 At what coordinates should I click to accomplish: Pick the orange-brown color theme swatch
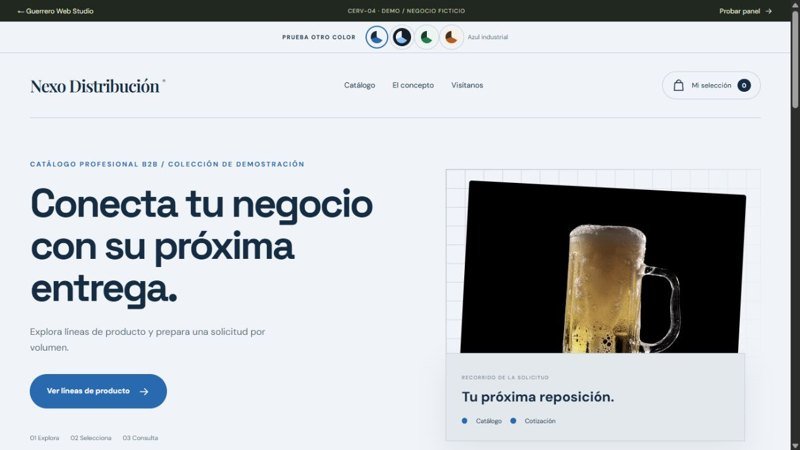coord(451,37)
